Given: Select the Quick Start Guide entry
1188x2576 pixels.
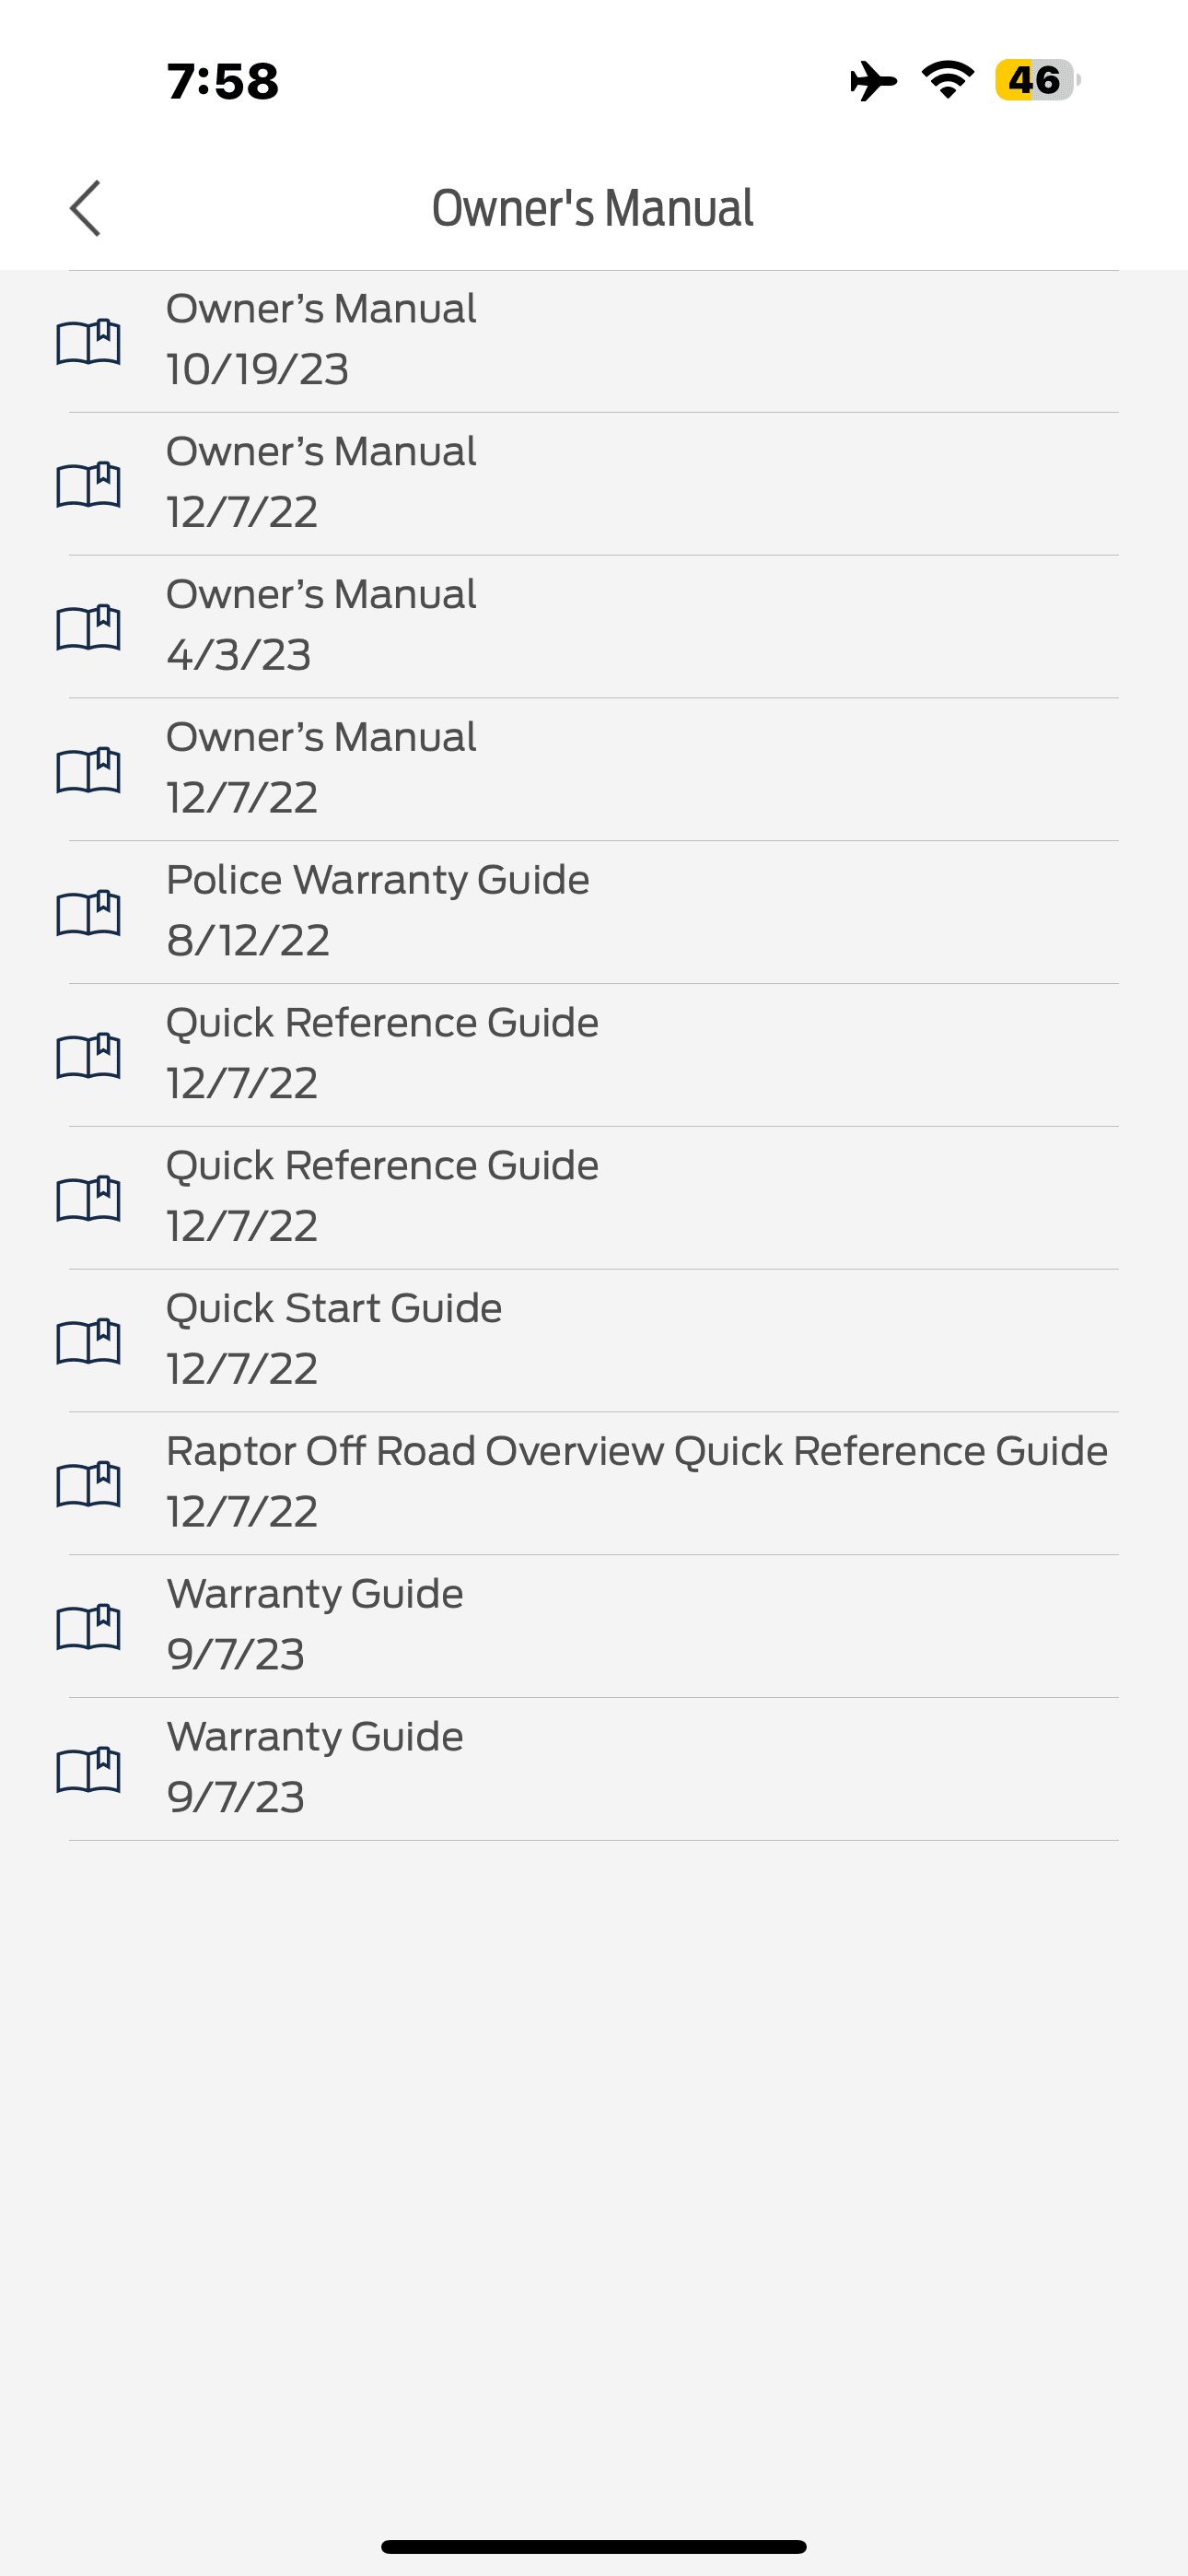Looking at the screenshot, I should pyautogui.click(x=592, y=1340).
